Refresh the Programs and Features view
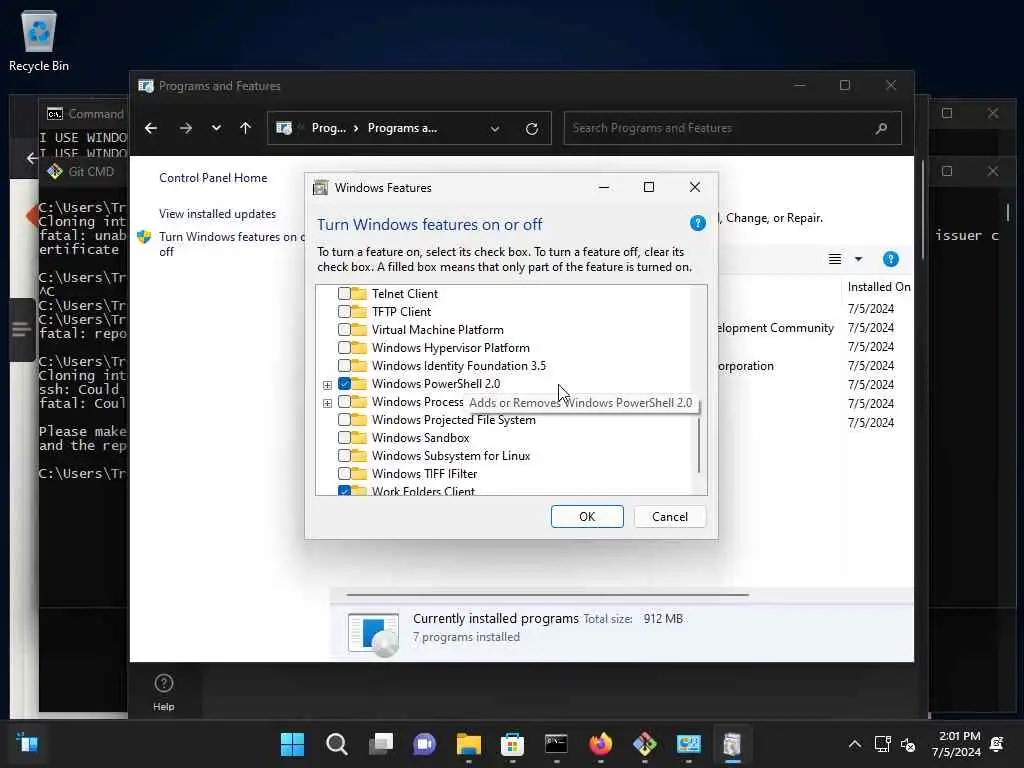The width and height of the screenshot is (1024, 768). [x=532, y=129]
